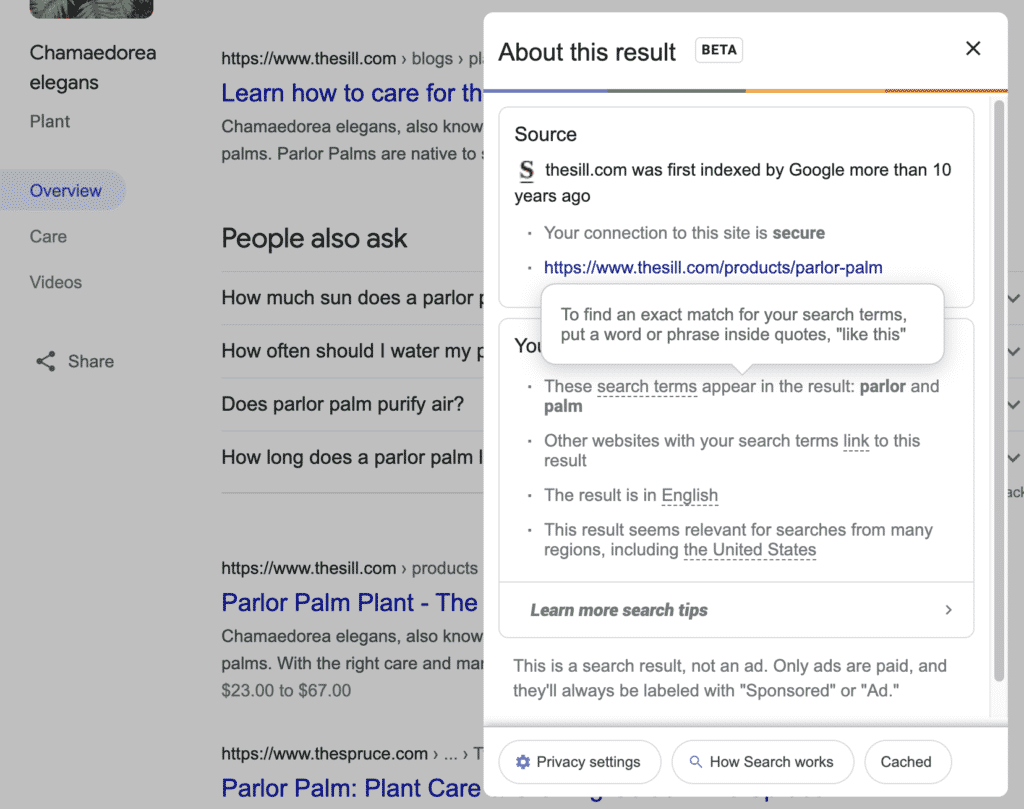Click chevron arrow beside search tips
1024x809 pixels.
(948, 610)
